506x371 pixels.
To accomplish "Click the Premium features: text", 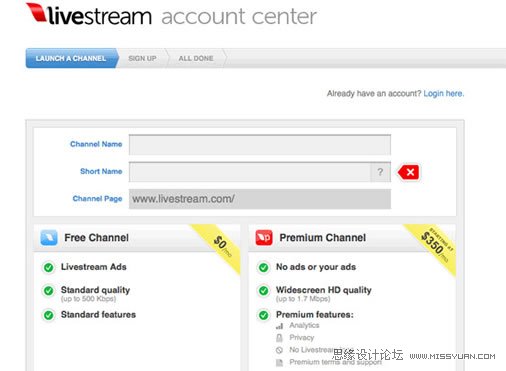I will (315, 315).
